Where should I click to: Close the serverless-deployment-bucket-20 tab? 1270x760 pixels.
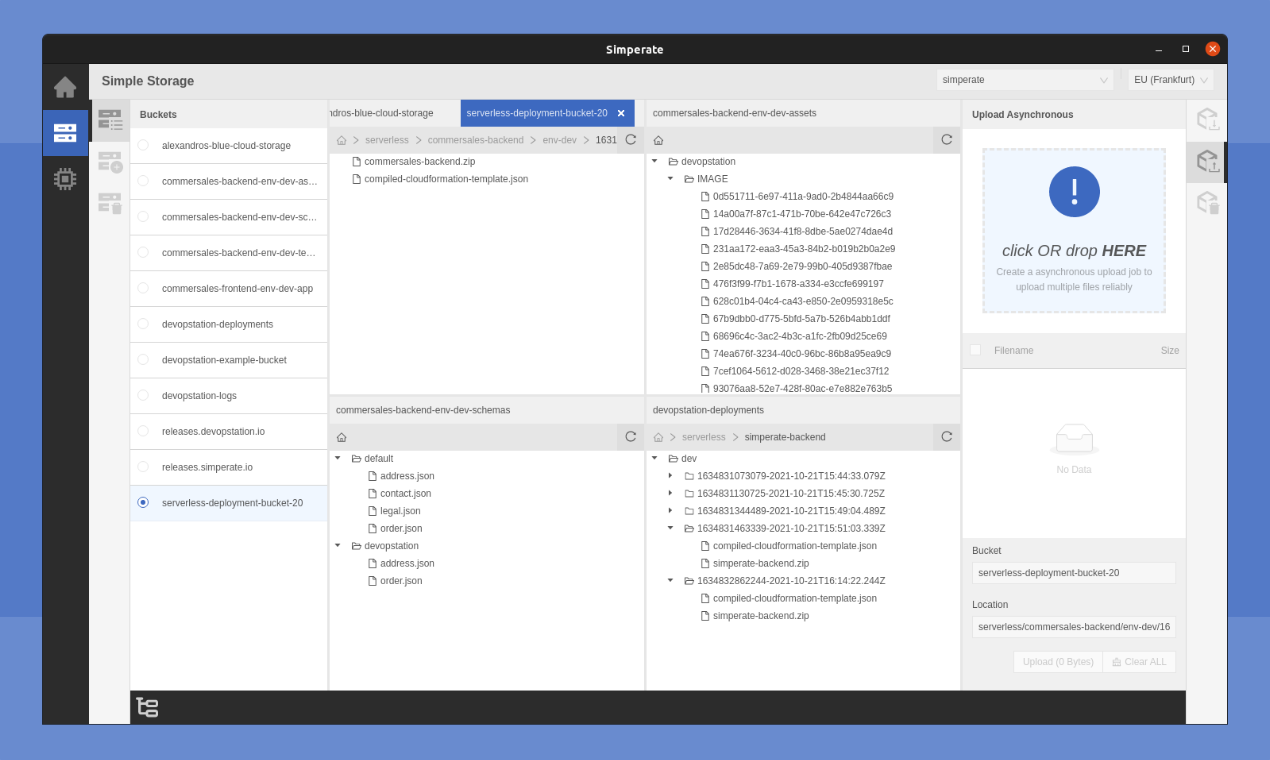click(x=621, y=113)
